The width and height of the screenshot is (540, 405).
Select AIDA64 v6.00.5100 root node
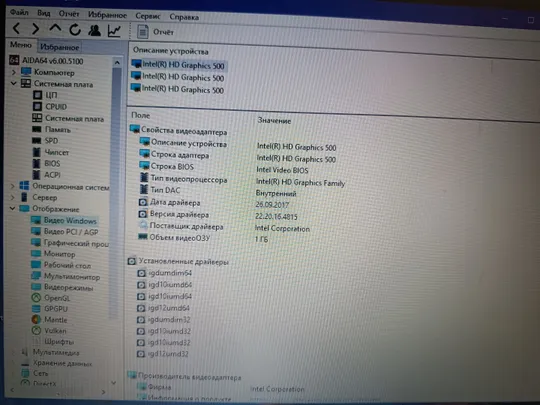[46, 61]
